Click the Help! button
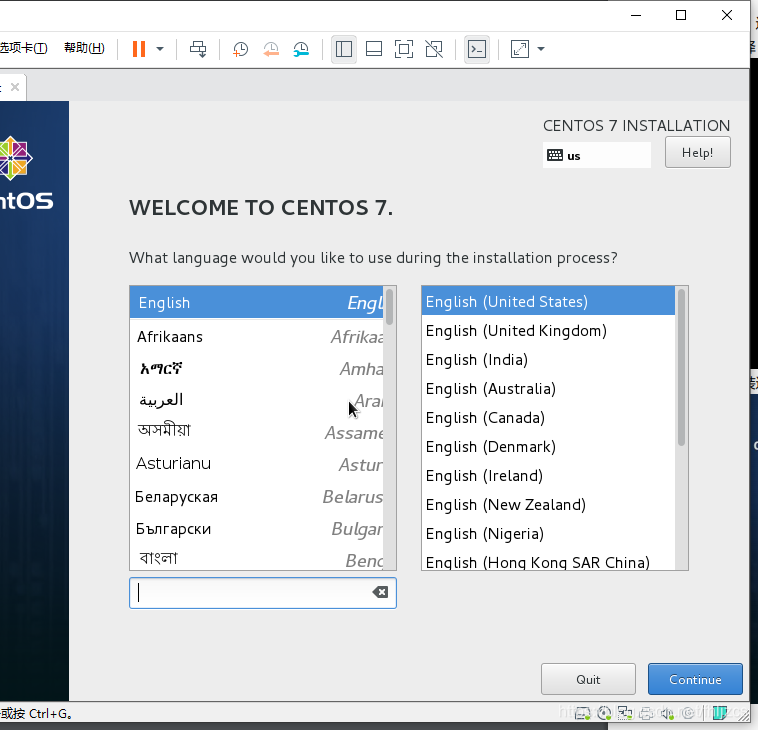This screenshot has height=730, width=758. pos(698,153)
